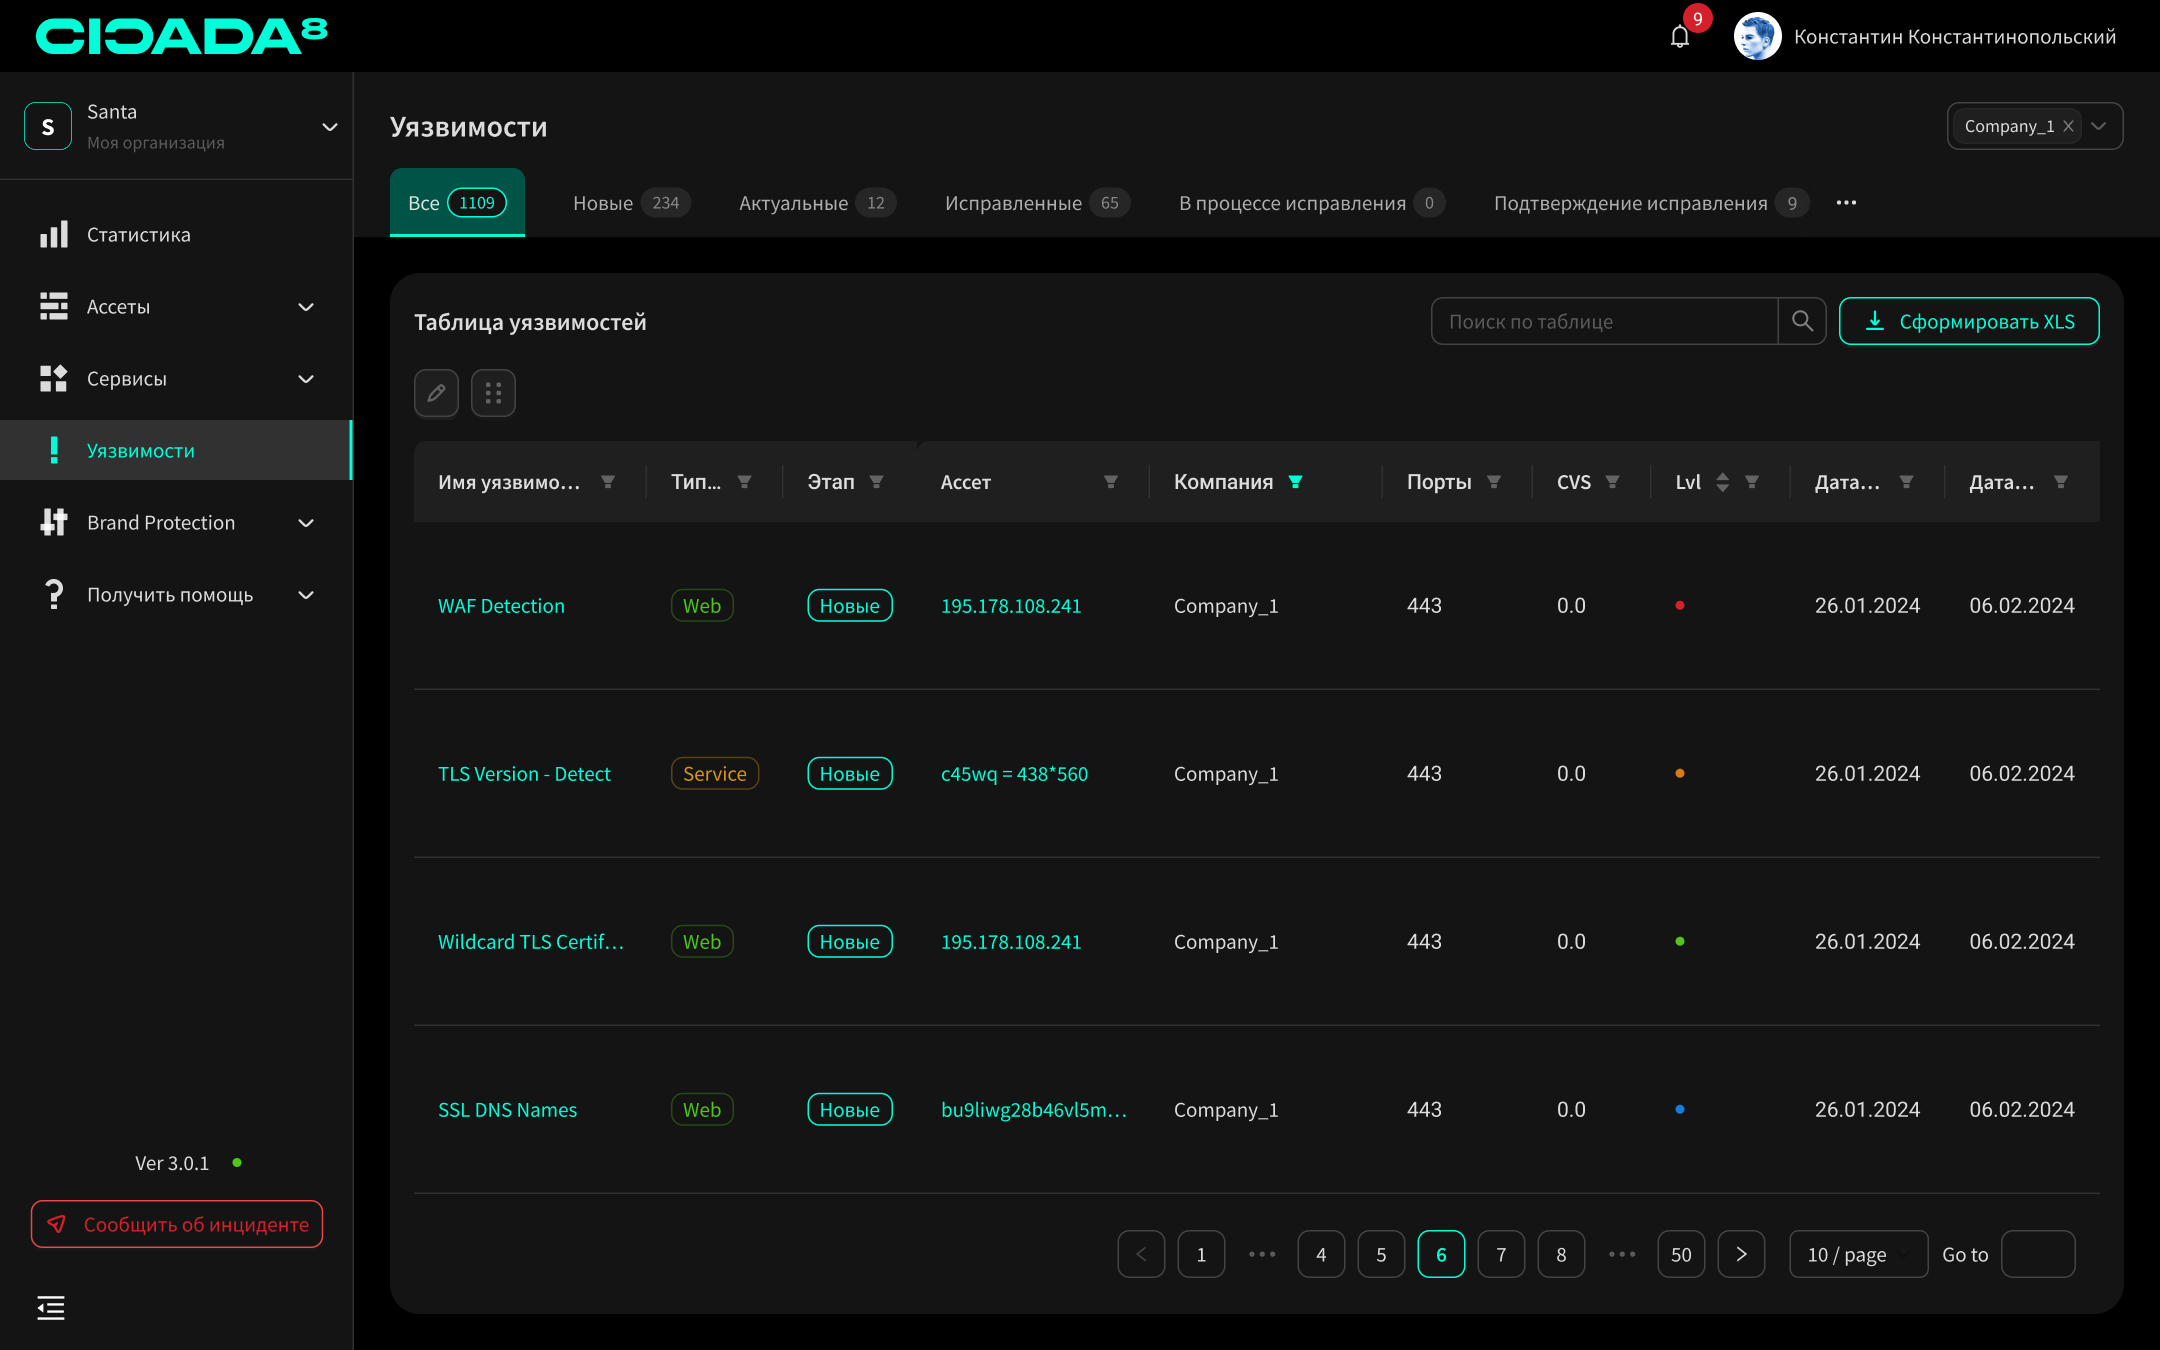This screenshot has height=1350, width=2160.
Task: Open filter for Компания column
Action: click(x=1296, y=482)
